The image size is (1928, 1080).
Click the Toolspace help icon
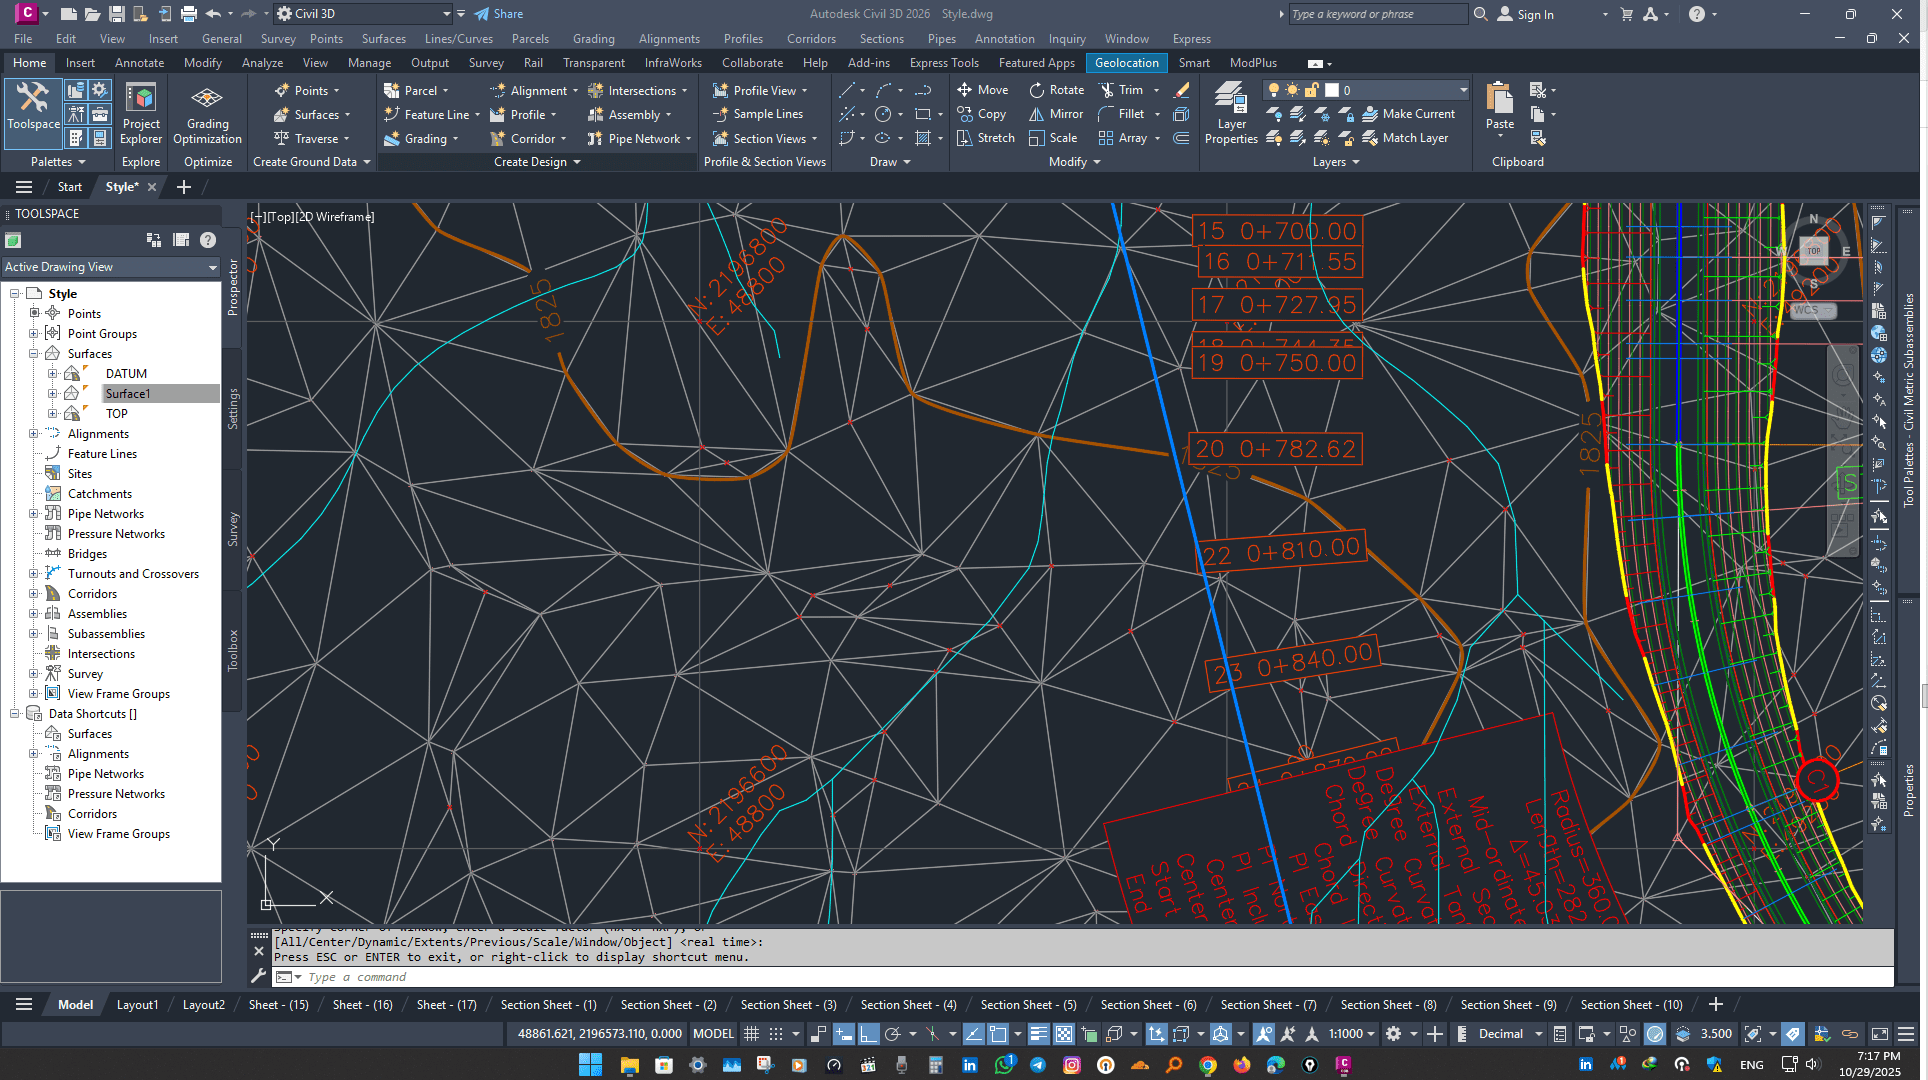pos(208,240)
